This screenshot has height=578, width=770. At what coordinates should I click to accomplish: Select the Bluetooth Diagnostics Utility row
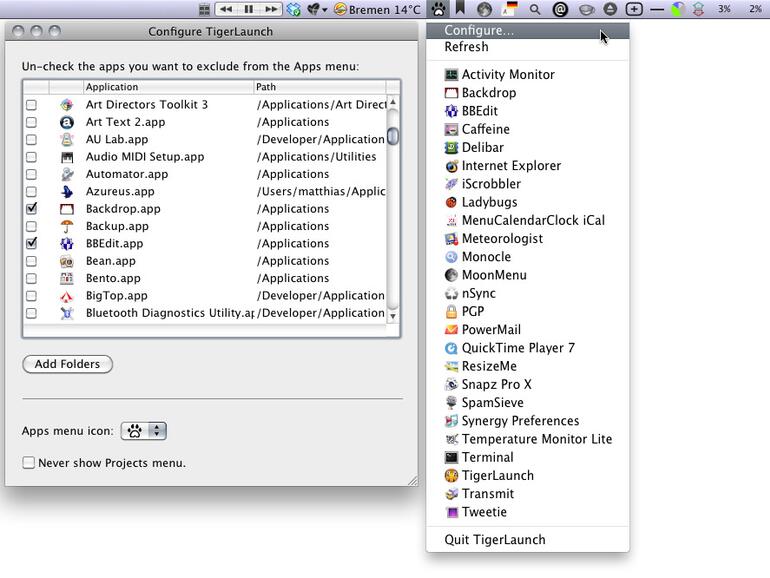click(205, 313)
